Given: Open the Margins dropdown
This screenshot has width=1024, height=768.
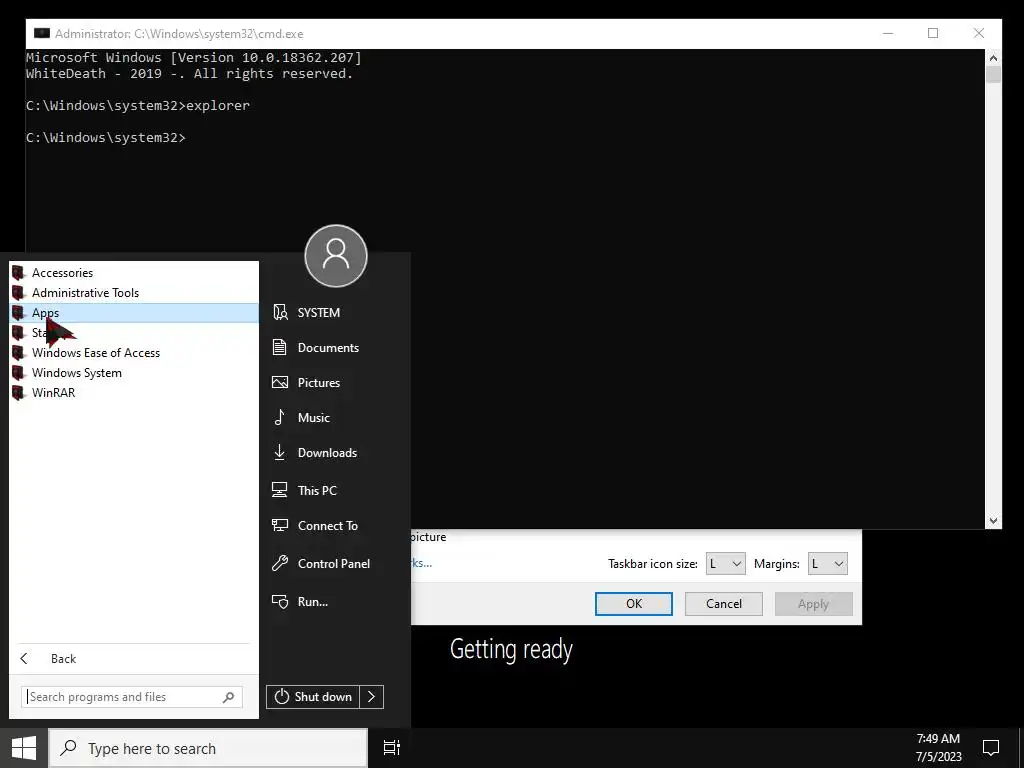Looking at the screenshot, I should click(x=827, y=564).
